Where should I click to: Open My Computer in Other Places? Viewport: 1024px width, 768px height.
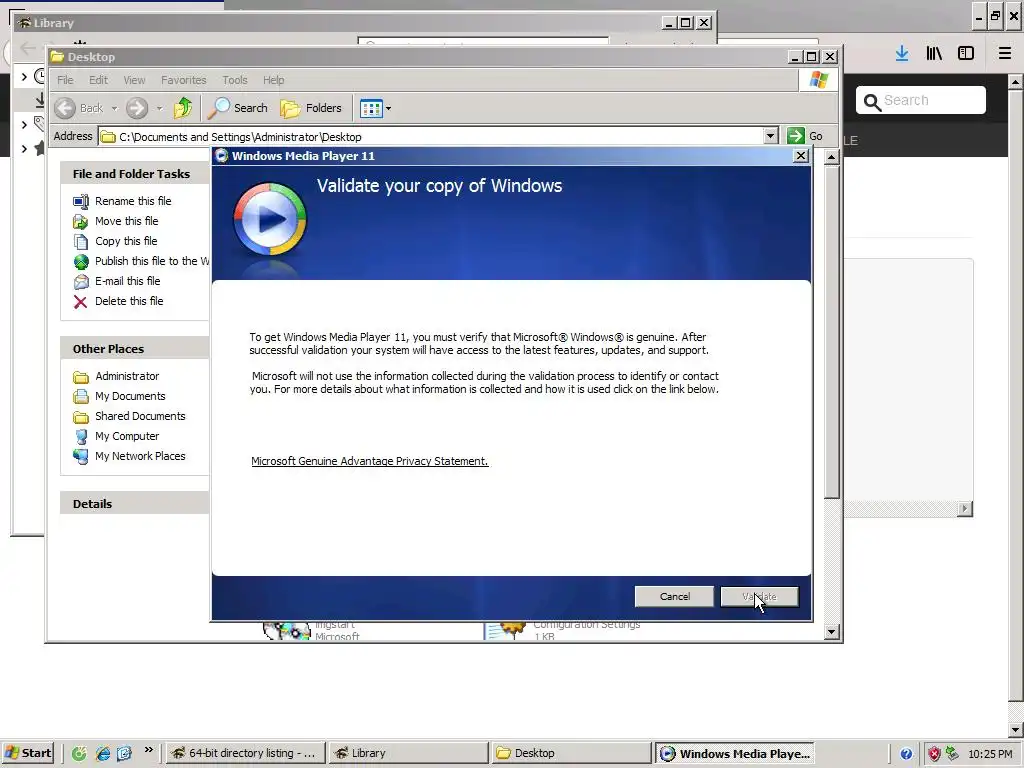point(127,436)
